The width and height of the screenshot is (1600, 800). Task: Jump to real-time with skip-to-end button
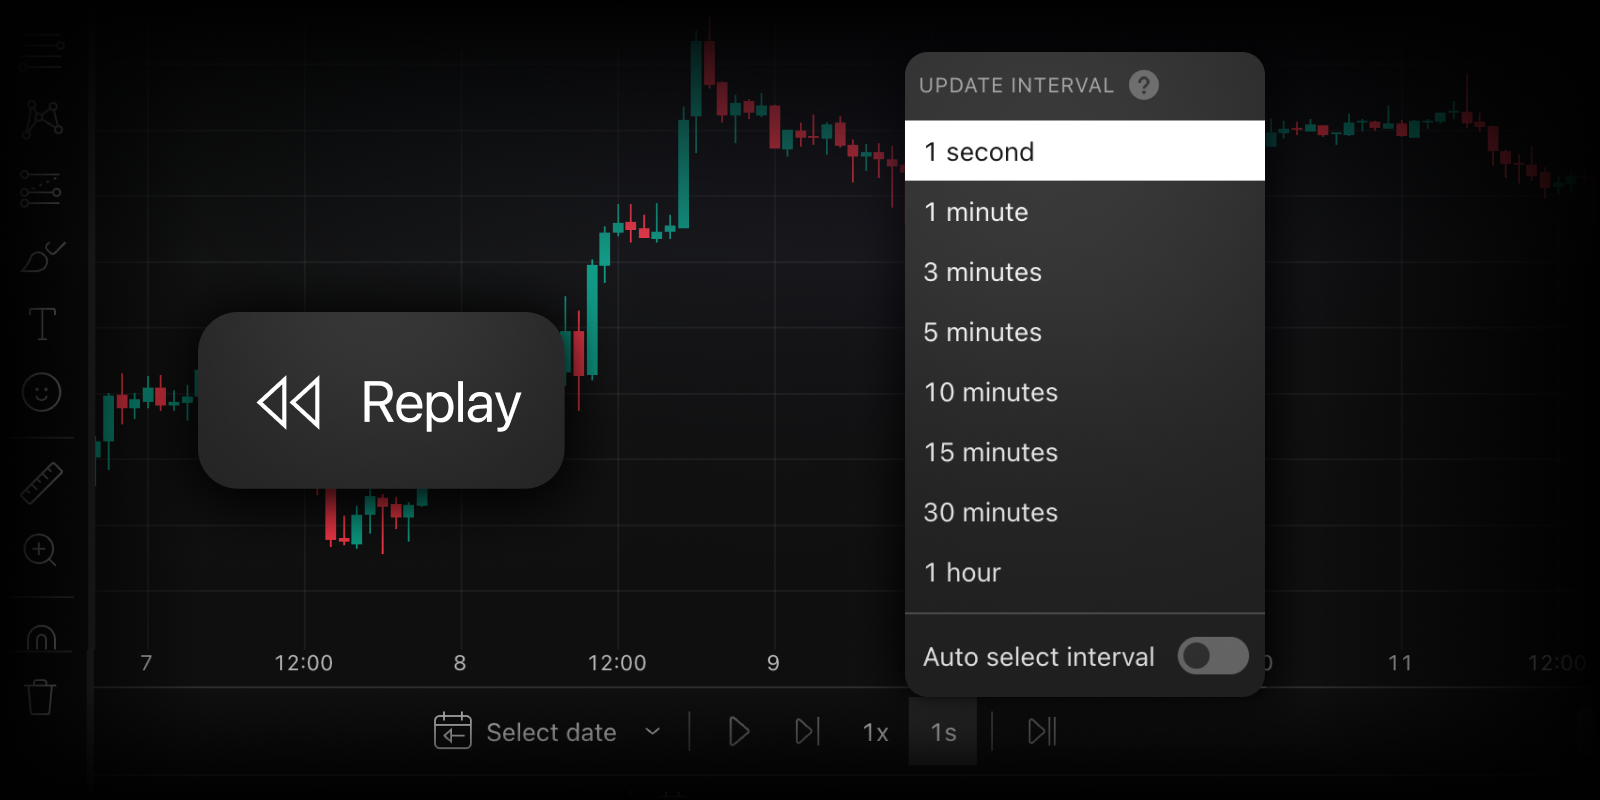pyautogui.click(x=1041, y=732)
